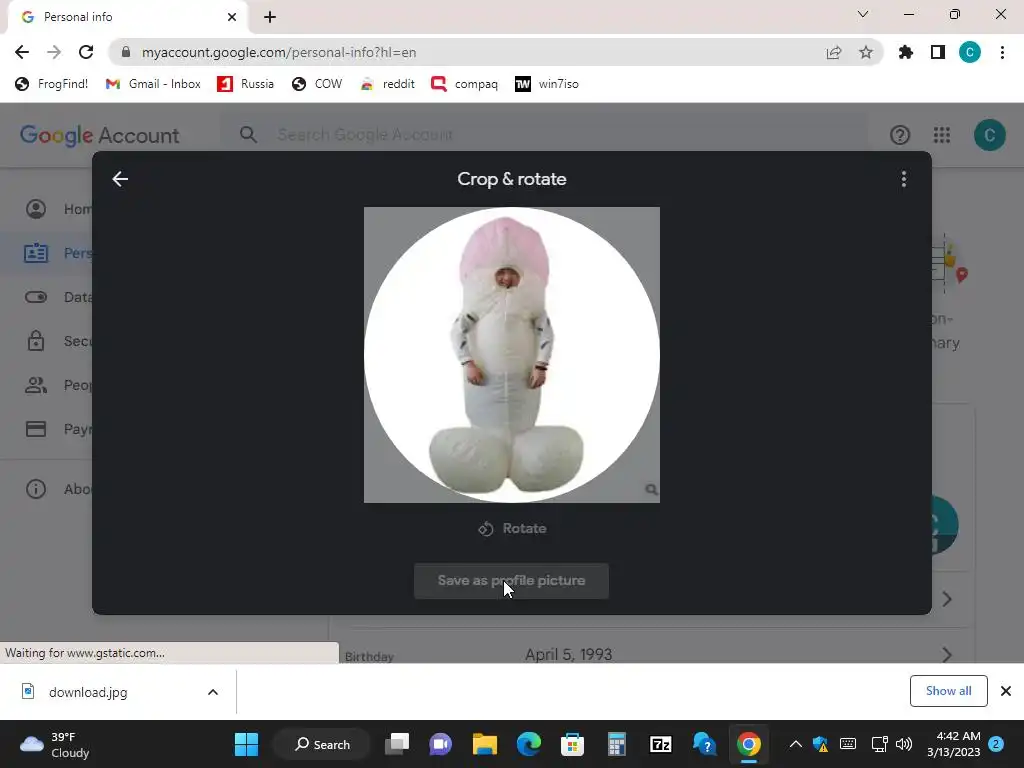Open the Russia bookmark
The image size is (1024, 768).
(x=246, y=84)
